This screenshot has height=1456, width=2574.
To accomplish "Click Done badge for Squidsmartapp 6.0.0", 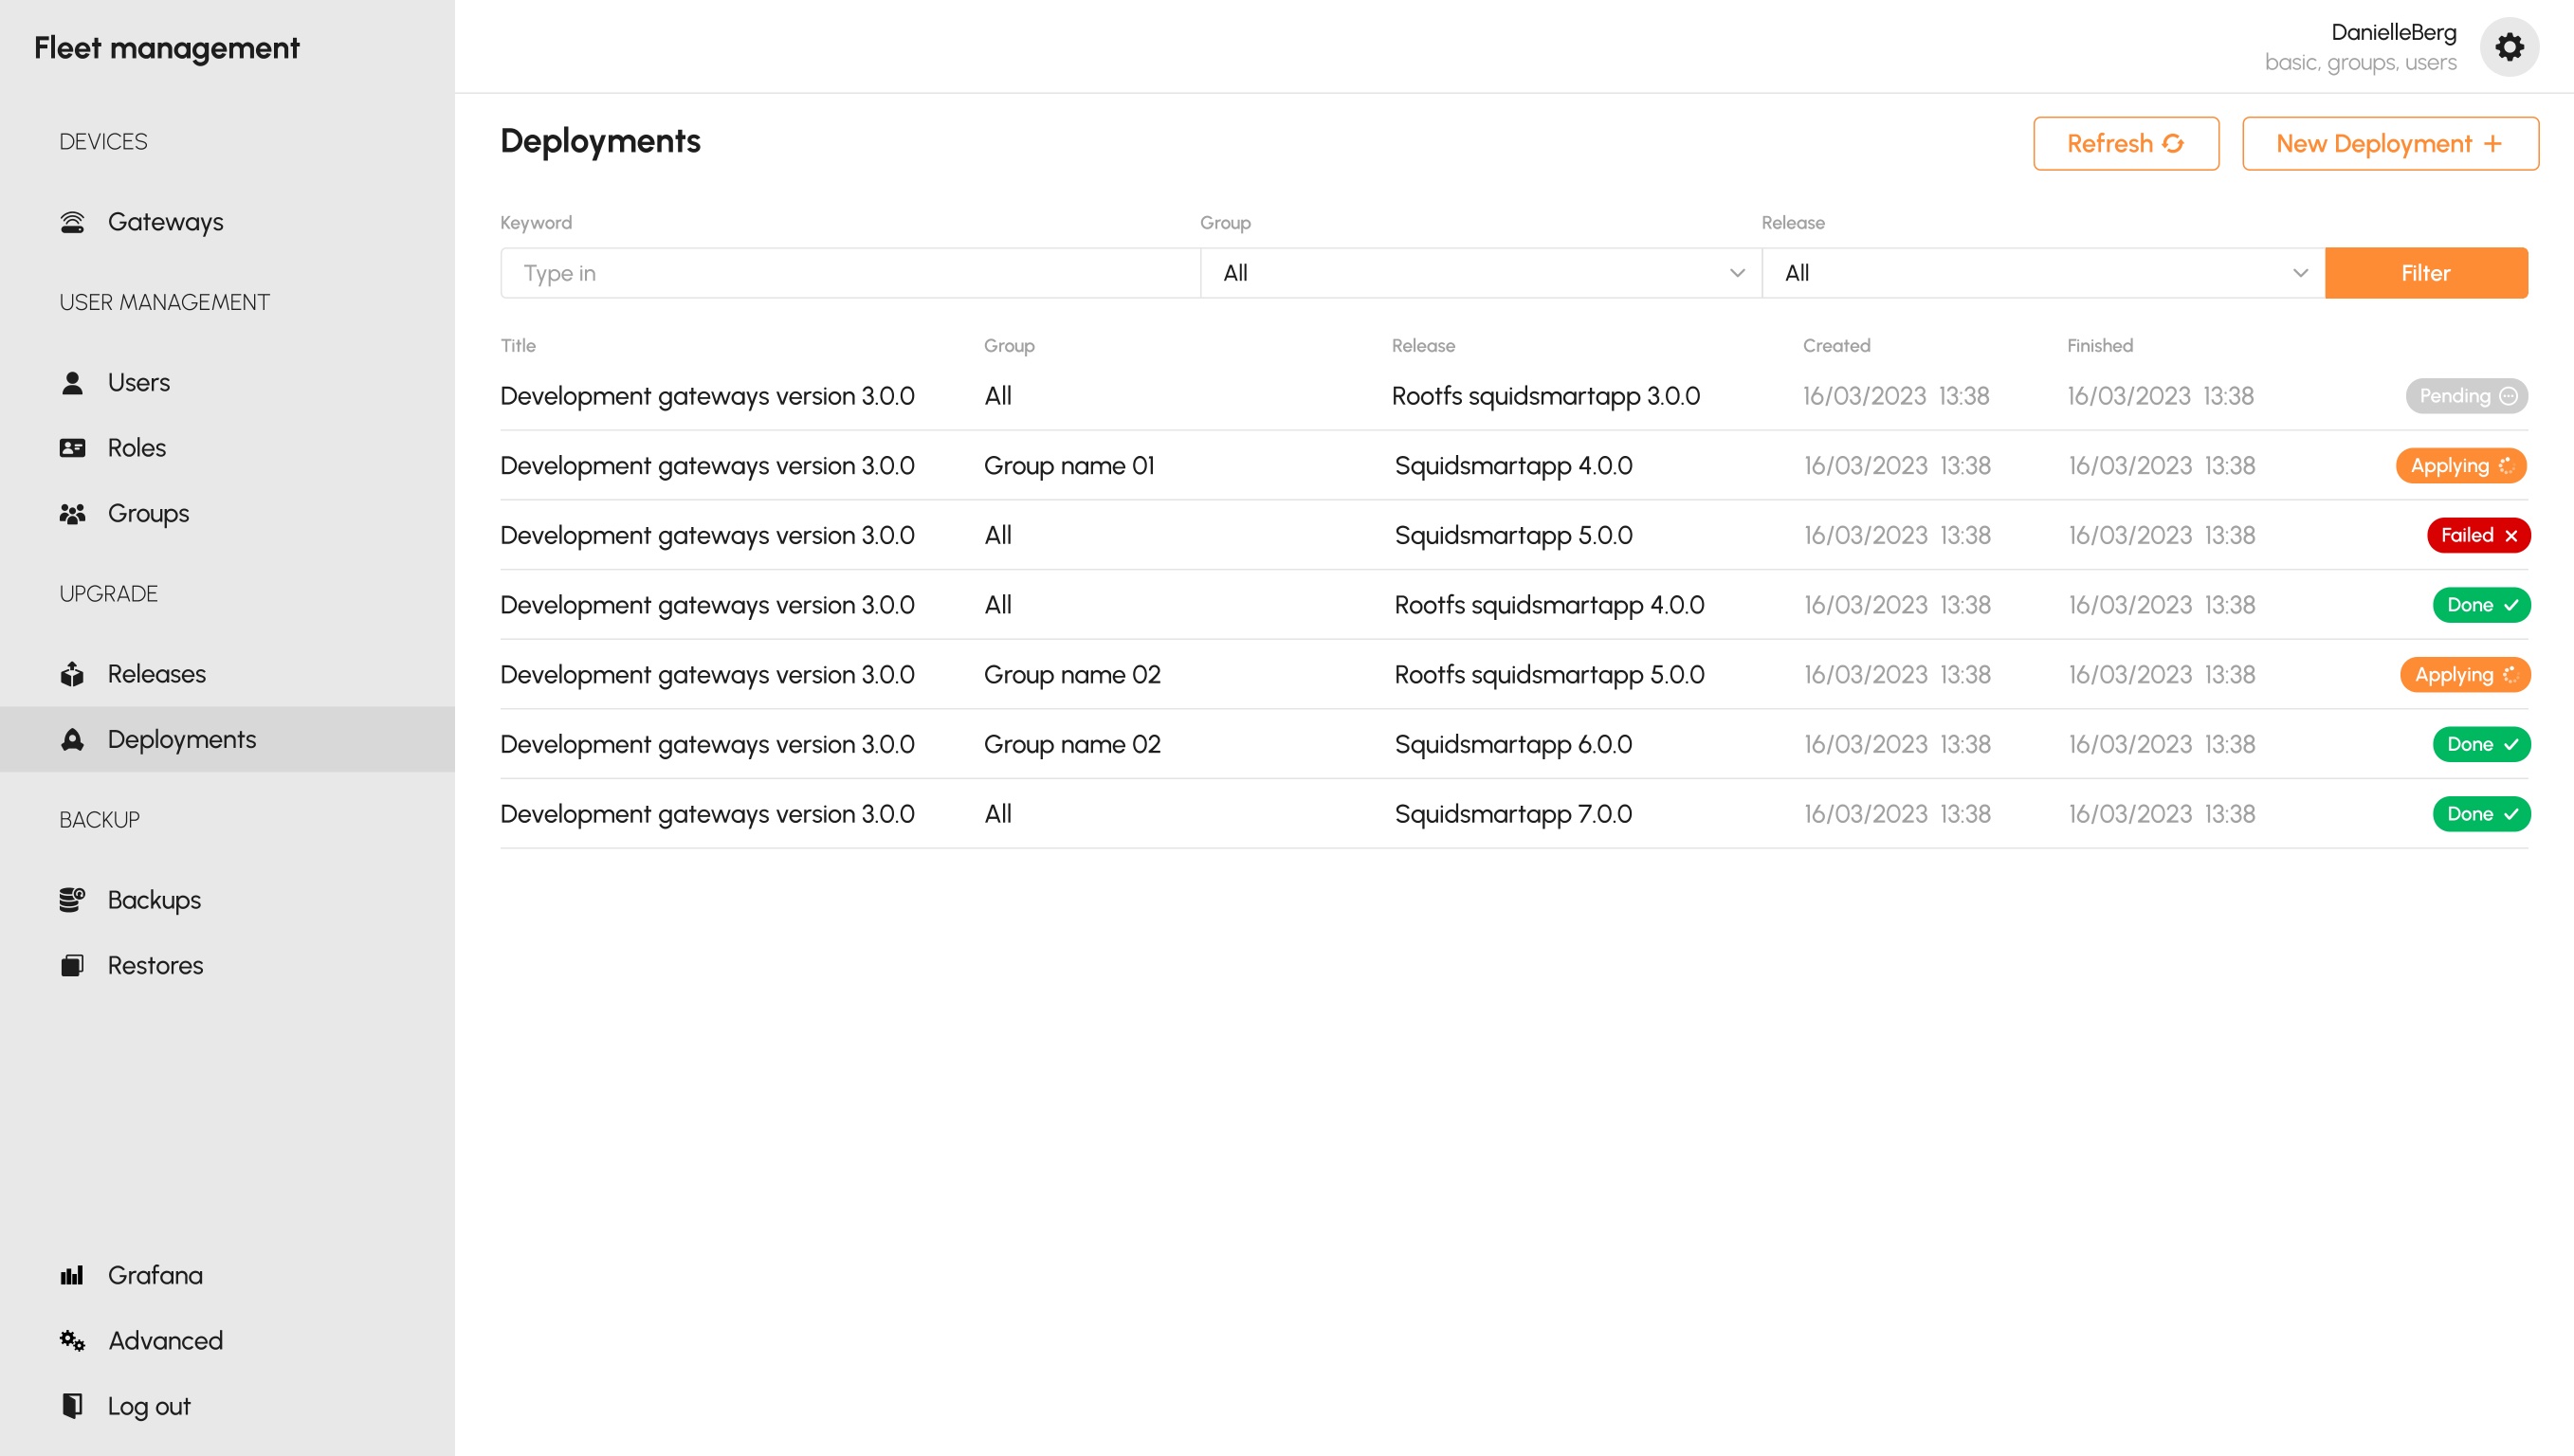I will tap(2481, 745).
